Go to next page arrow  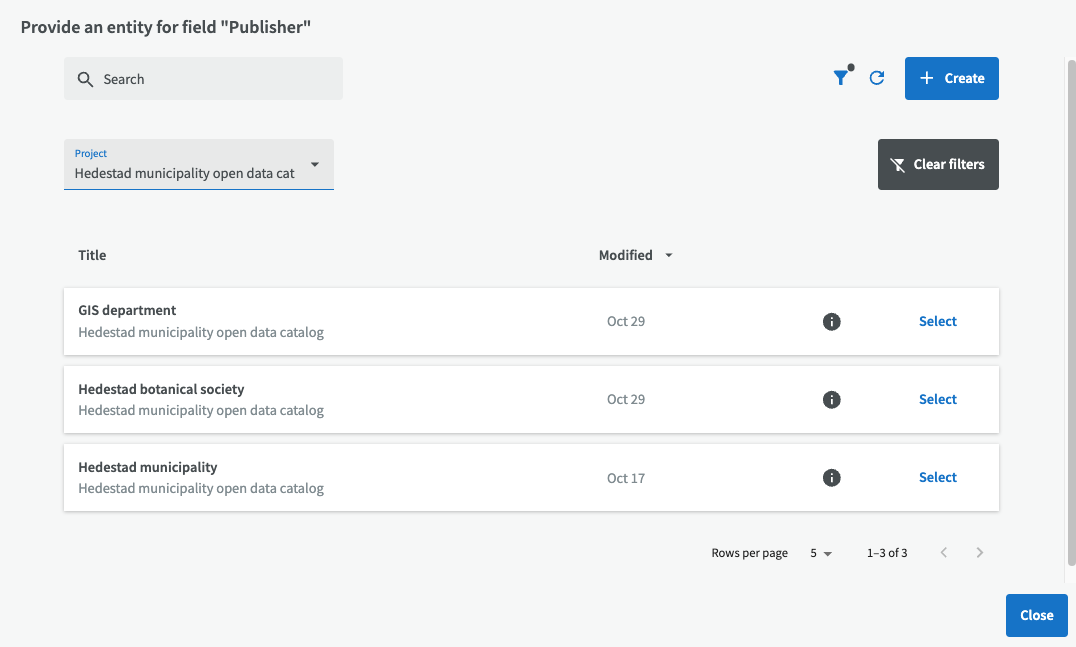(x=980, y=552)
